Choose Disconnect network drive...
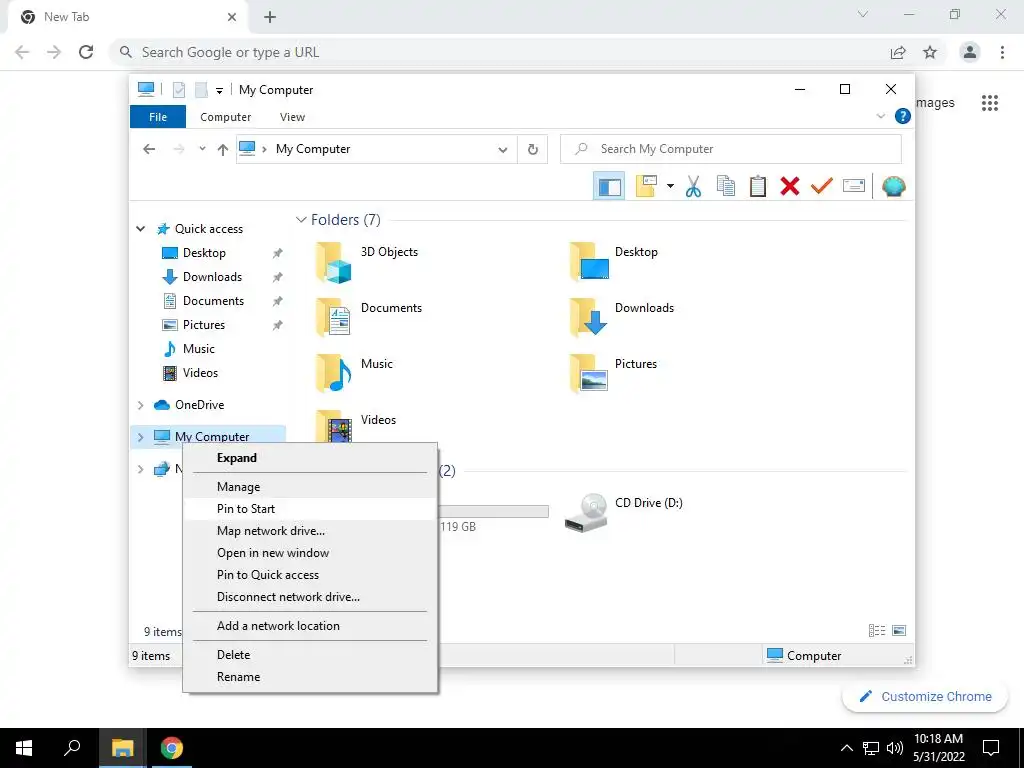Image resolution: width=1024 pixels, height=768 pixels. click(x=310, y=597)
